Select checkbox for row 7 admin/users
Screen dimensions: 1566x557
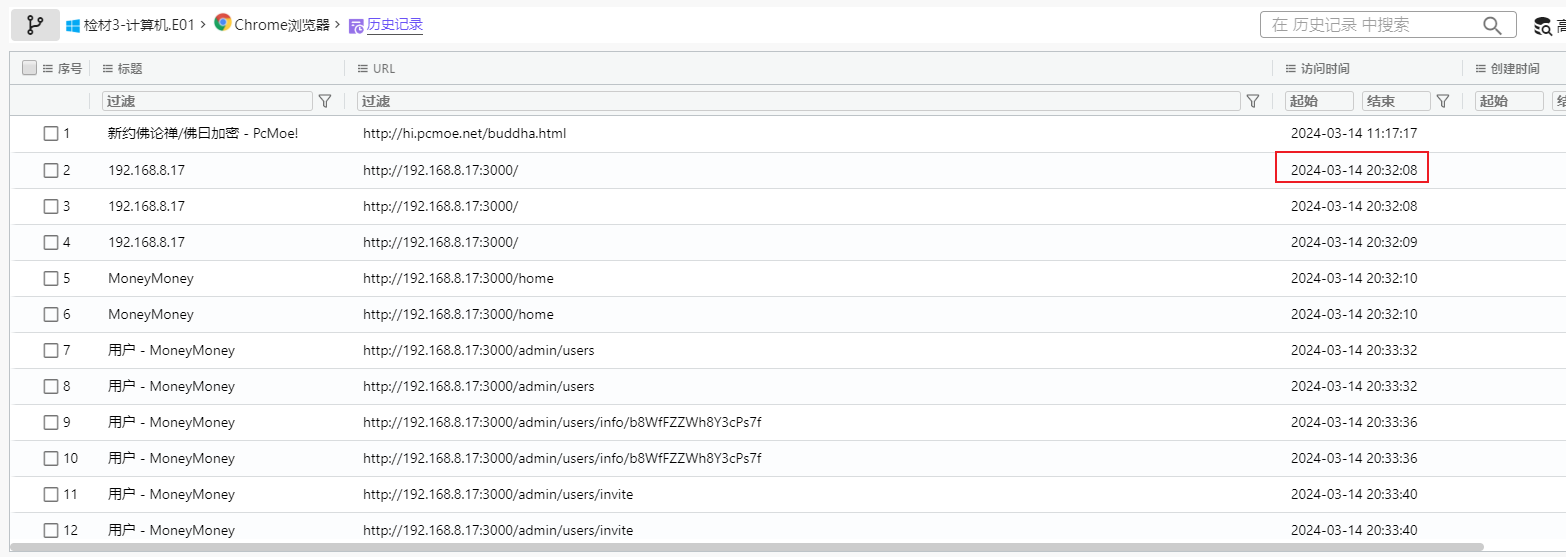pos(51,350)
